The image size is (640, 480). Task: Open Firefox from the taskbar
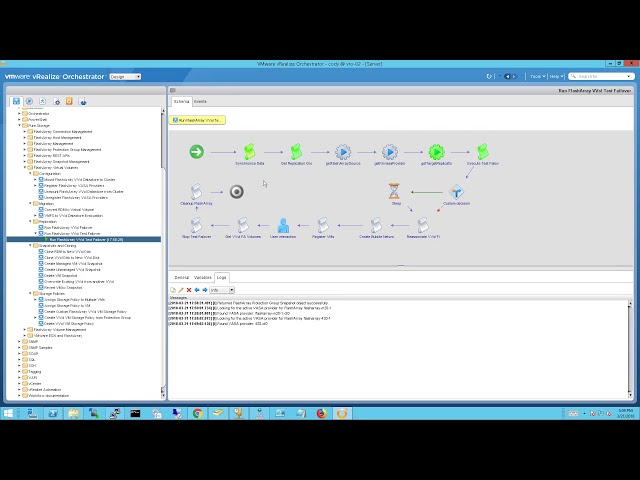[x=322, y=413]
